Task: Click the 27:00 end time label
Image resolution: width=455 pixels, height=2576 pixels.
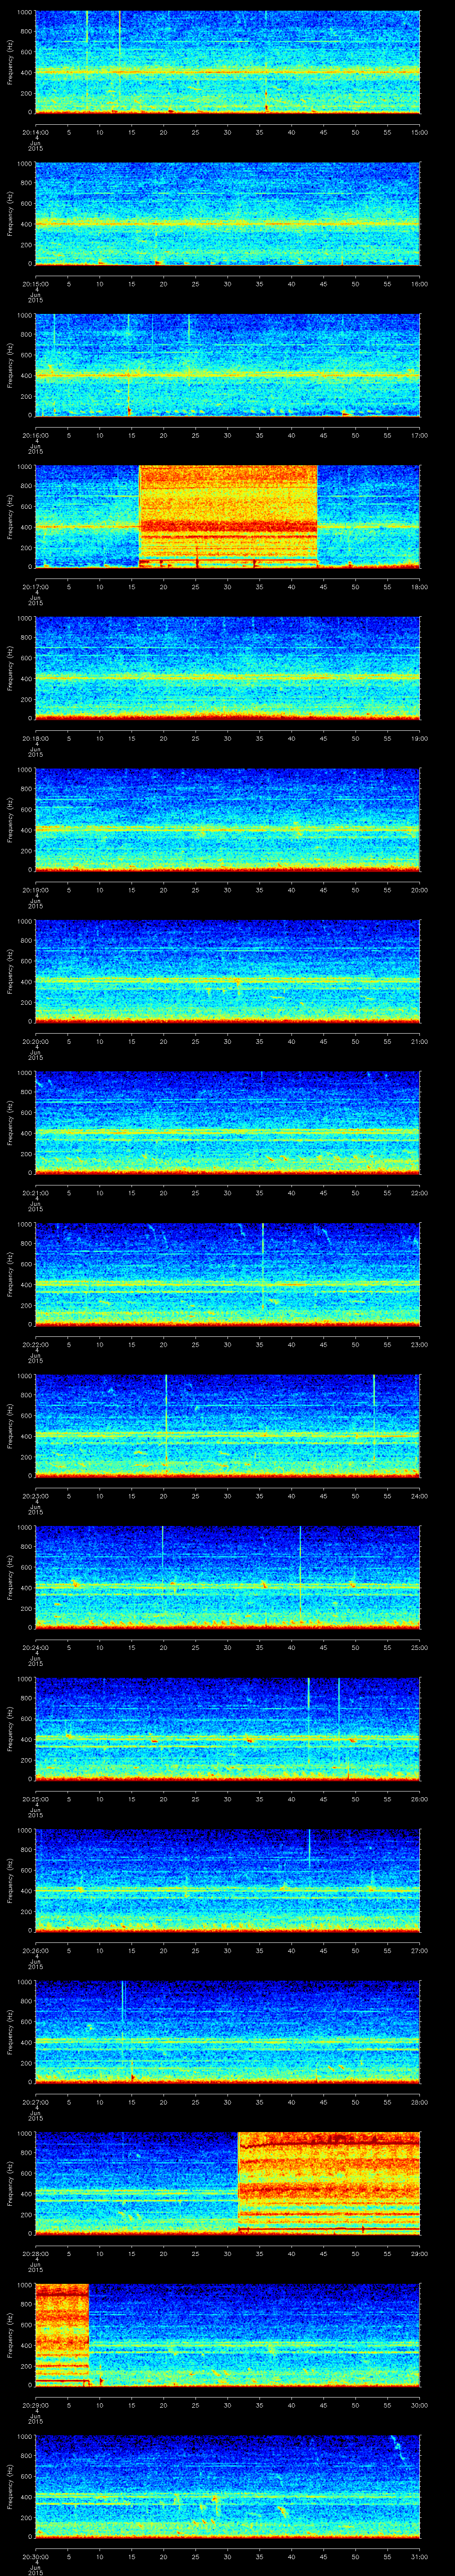Action: click(x=420, y=1950)
